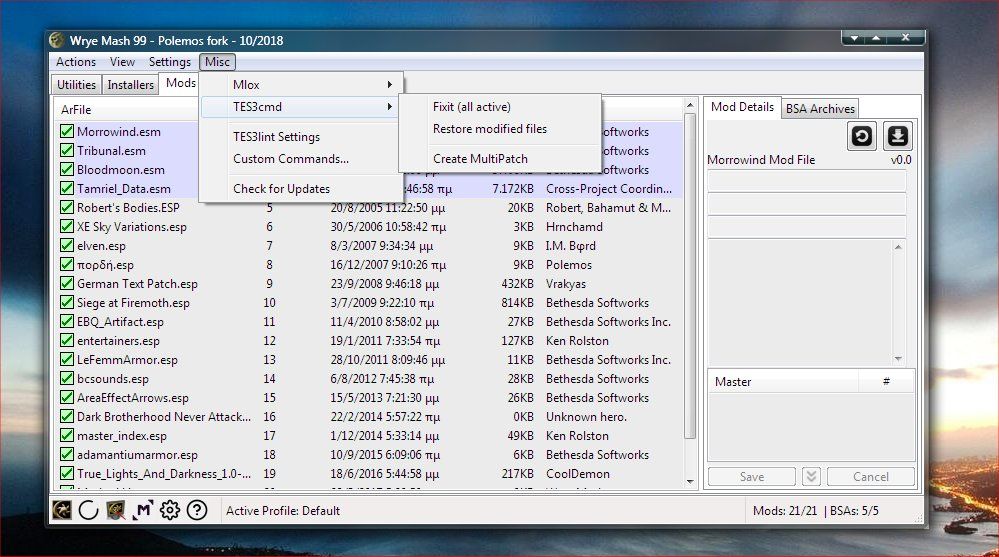Select bcsounds.esp row

368,379
